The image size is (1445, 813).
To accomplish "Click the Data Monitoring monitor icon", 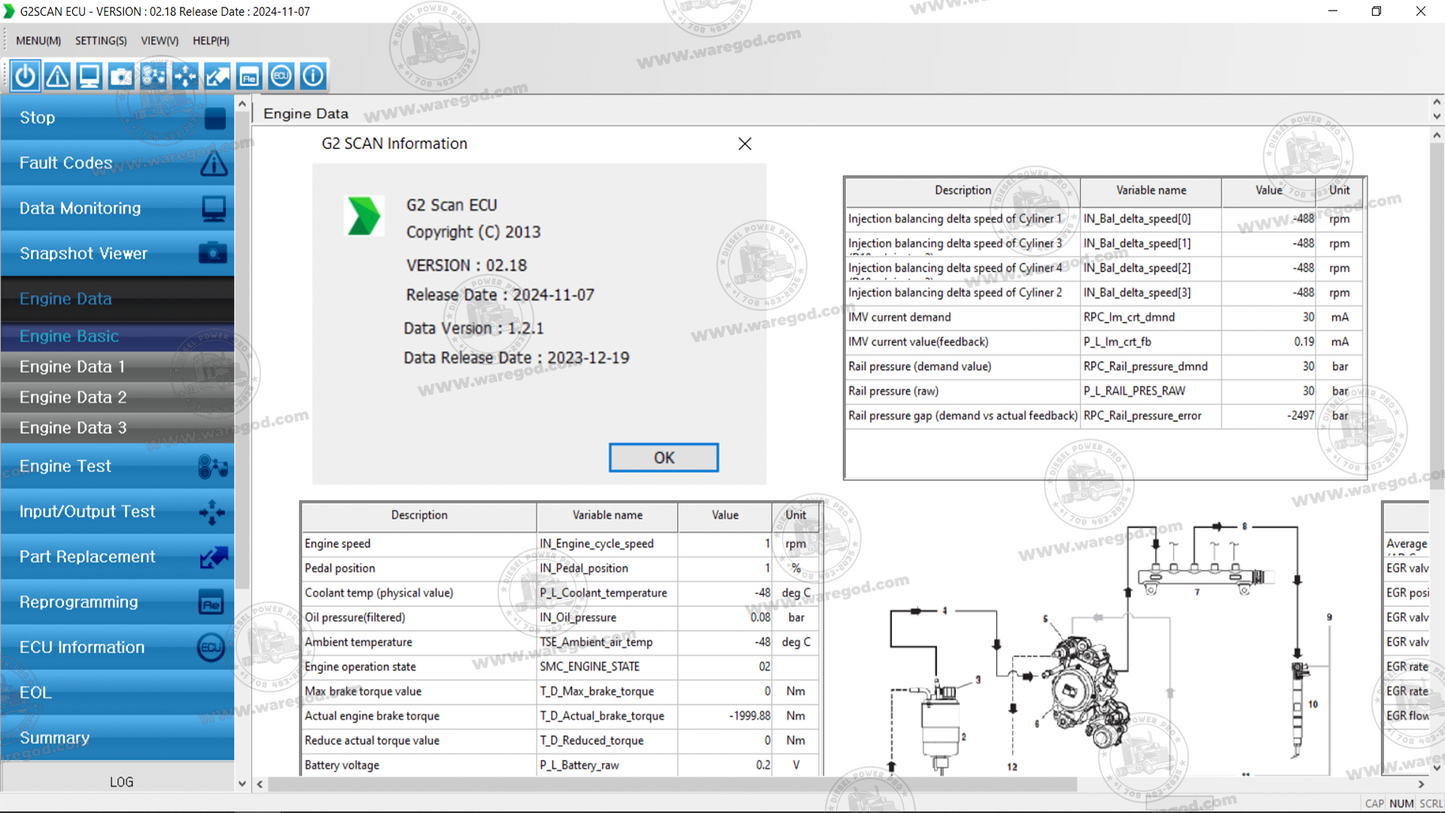I will click(x=89, y=75).
